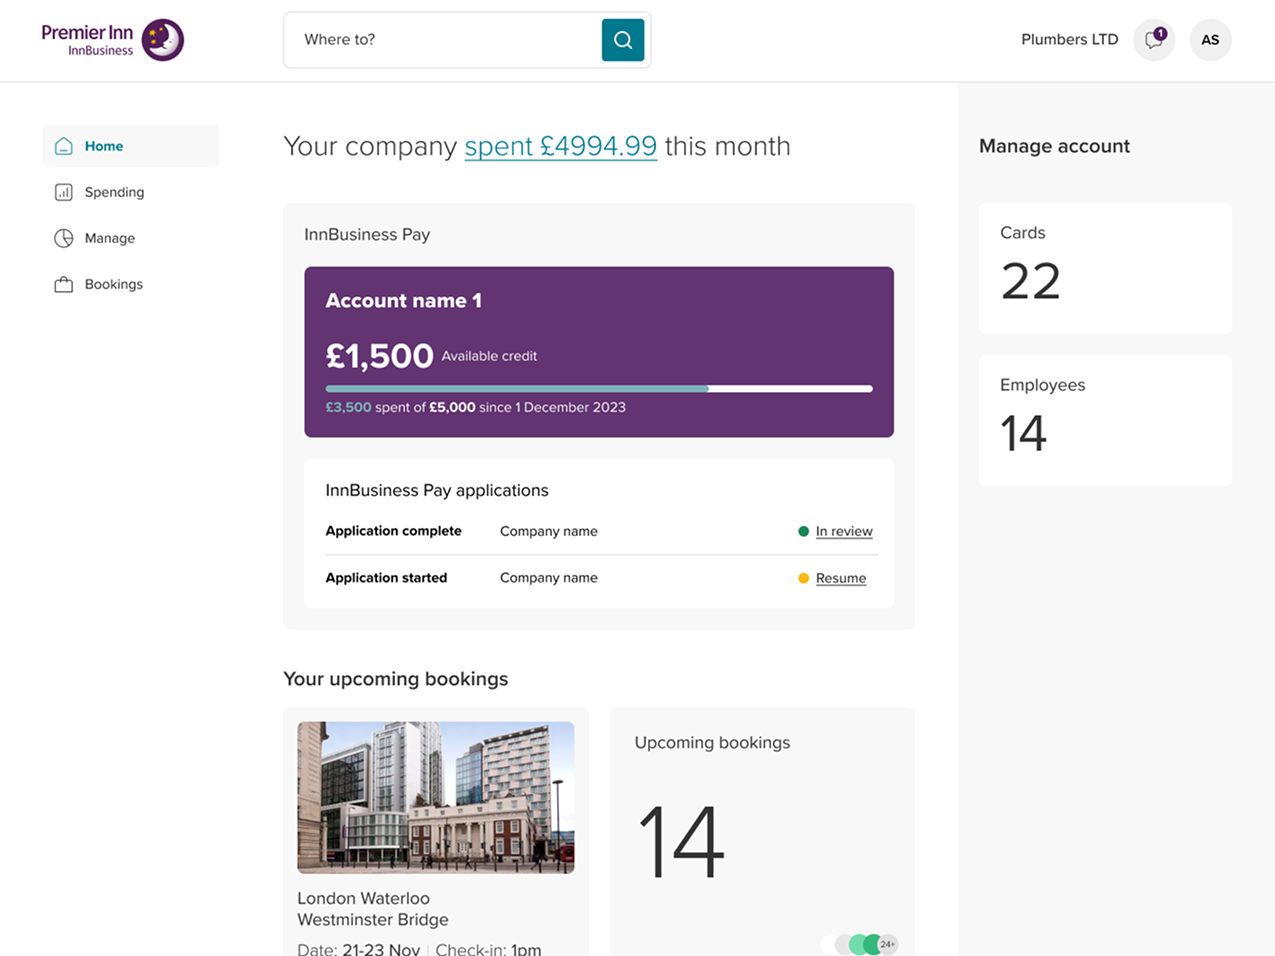Click the Home house icon in sidebar
This screenshot has height=956, width=1275.
click(x=64, y=146)
